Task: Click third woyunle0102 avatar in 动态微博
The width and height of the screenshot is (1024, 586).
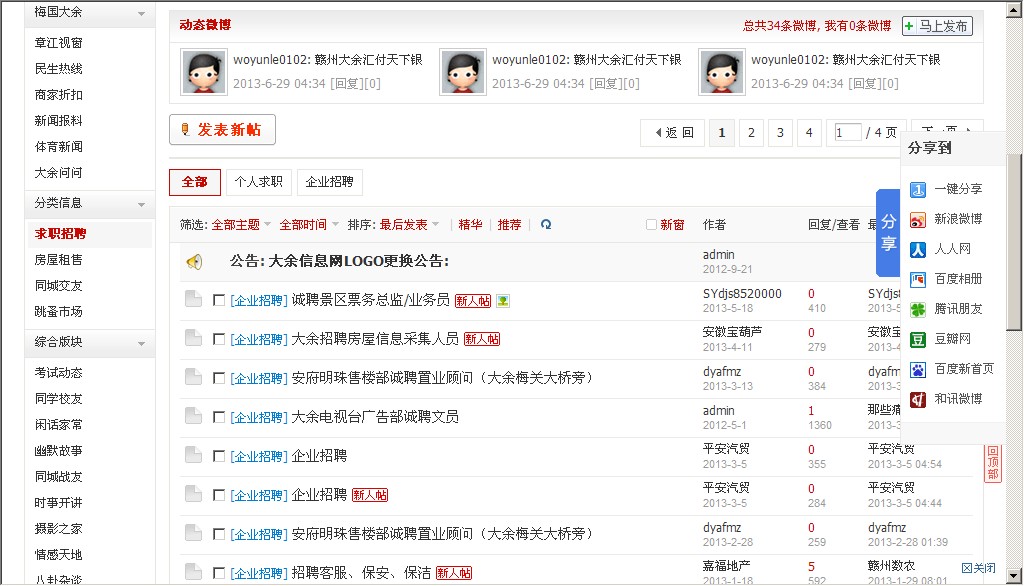Action: pyautogui.click(x=722, y=72)
